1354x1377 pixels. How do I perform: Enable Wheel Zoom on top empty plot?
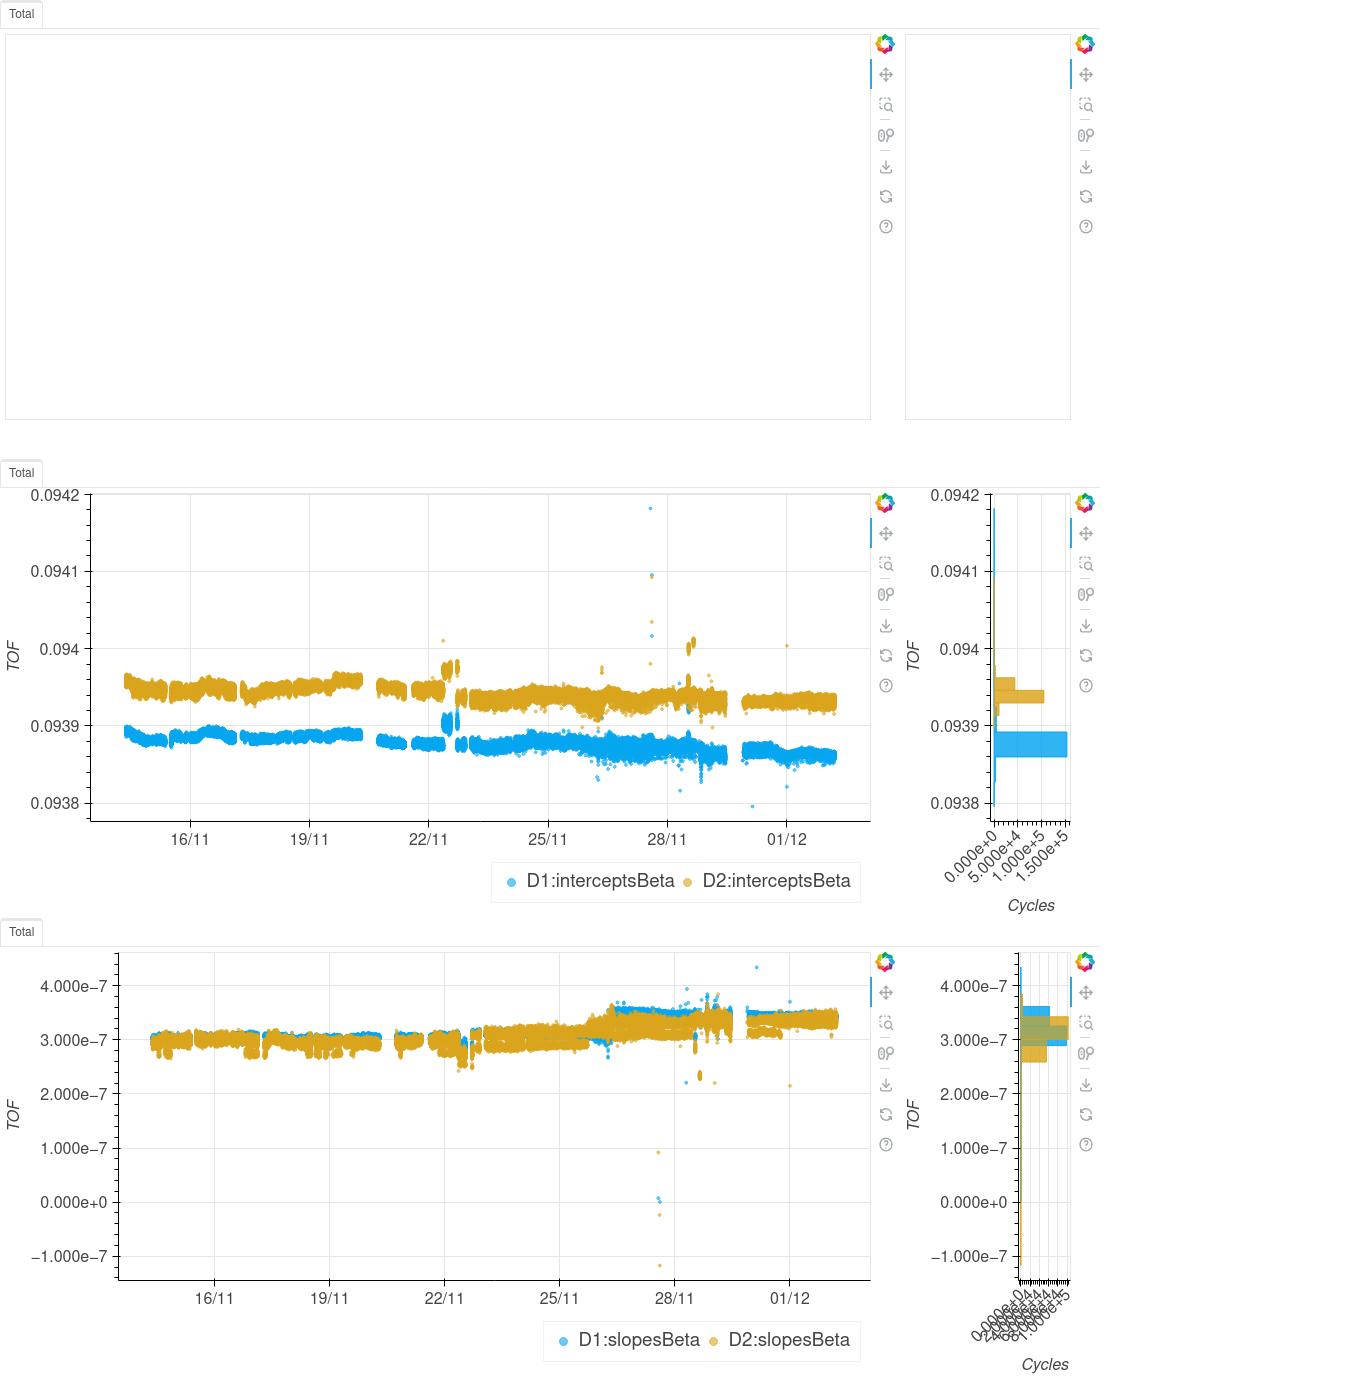886,136
